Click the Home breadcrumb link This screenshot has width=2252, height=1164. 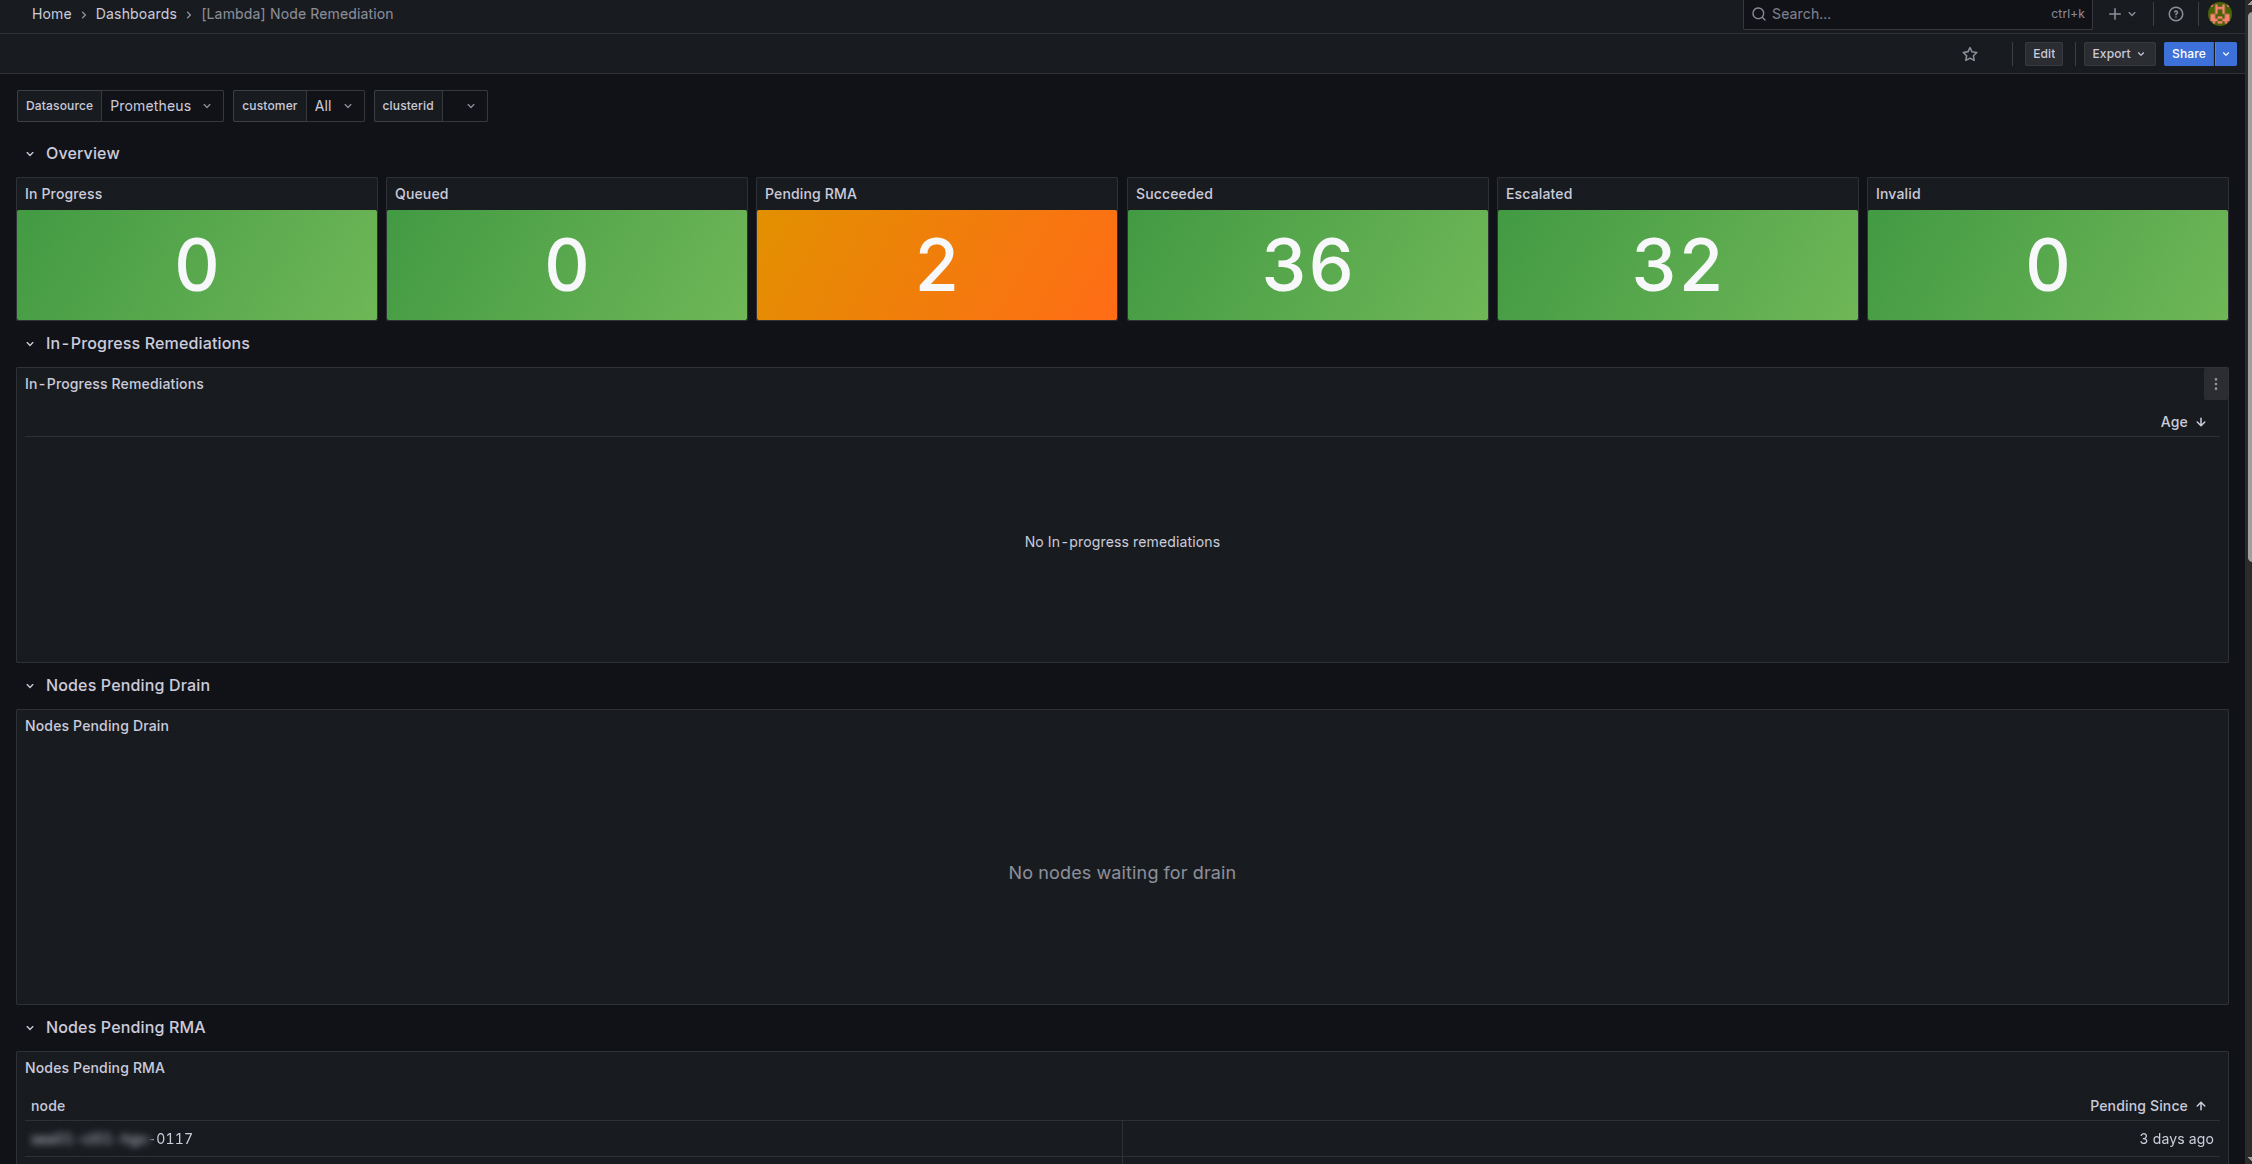click(51, 14)
